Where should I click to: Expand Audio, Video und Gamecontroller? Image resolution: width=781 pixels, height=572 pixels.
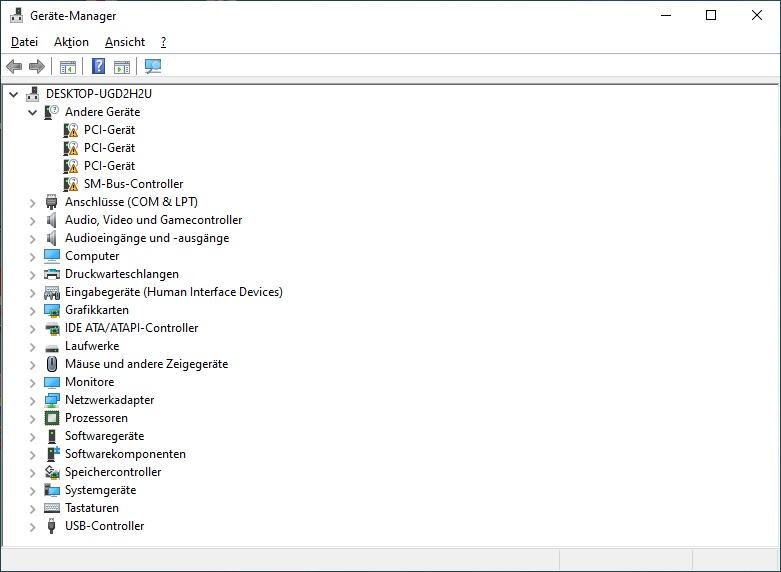[32, 221]
